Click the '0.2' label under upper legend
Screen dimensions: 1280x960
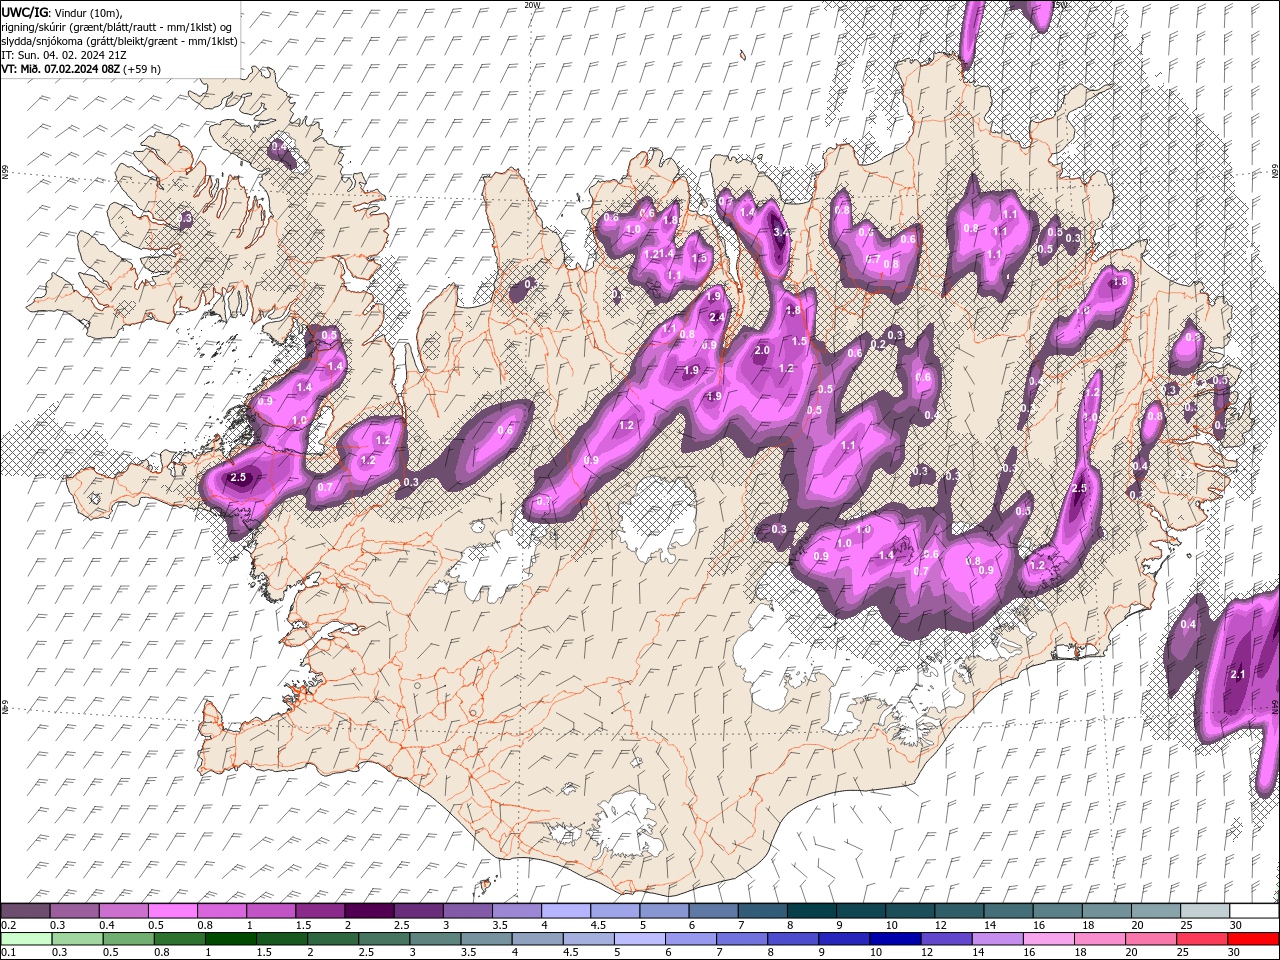pyautogui.click(x=8, y=925)
